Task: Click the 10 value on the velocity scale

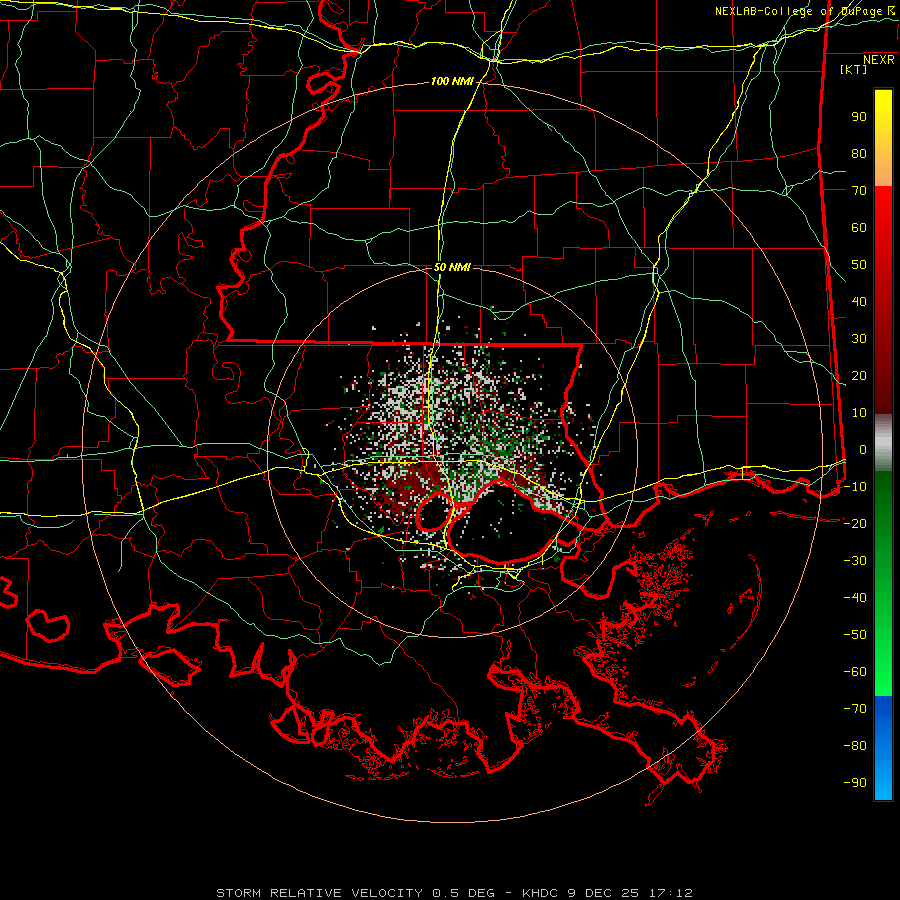Action: [859, 413]
